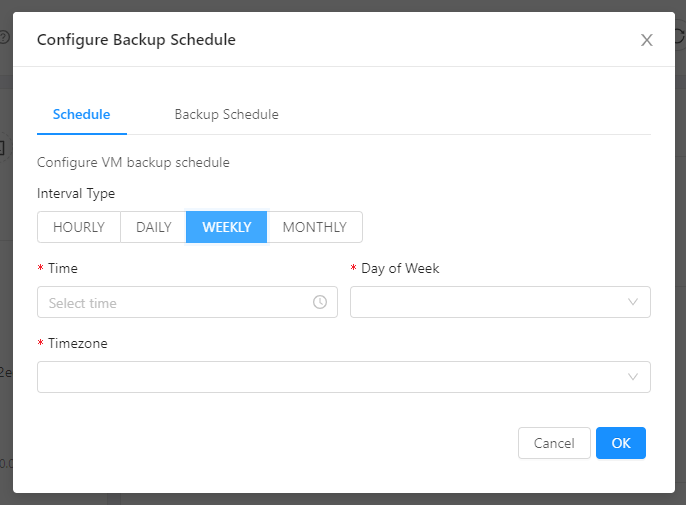Click the Timezone dropdown arrow icon

[x=633, y=377]
